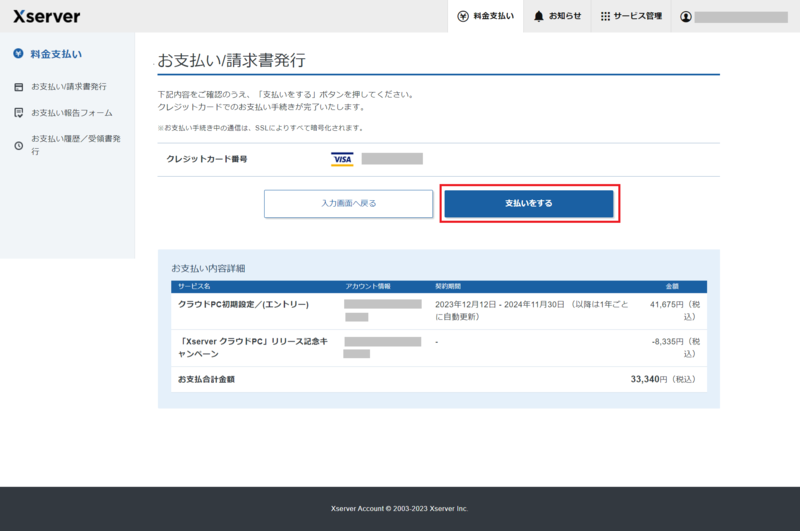Click the Xserver logo
The width and height of the screenshot is (800, 531).
(x=47, y=16)
